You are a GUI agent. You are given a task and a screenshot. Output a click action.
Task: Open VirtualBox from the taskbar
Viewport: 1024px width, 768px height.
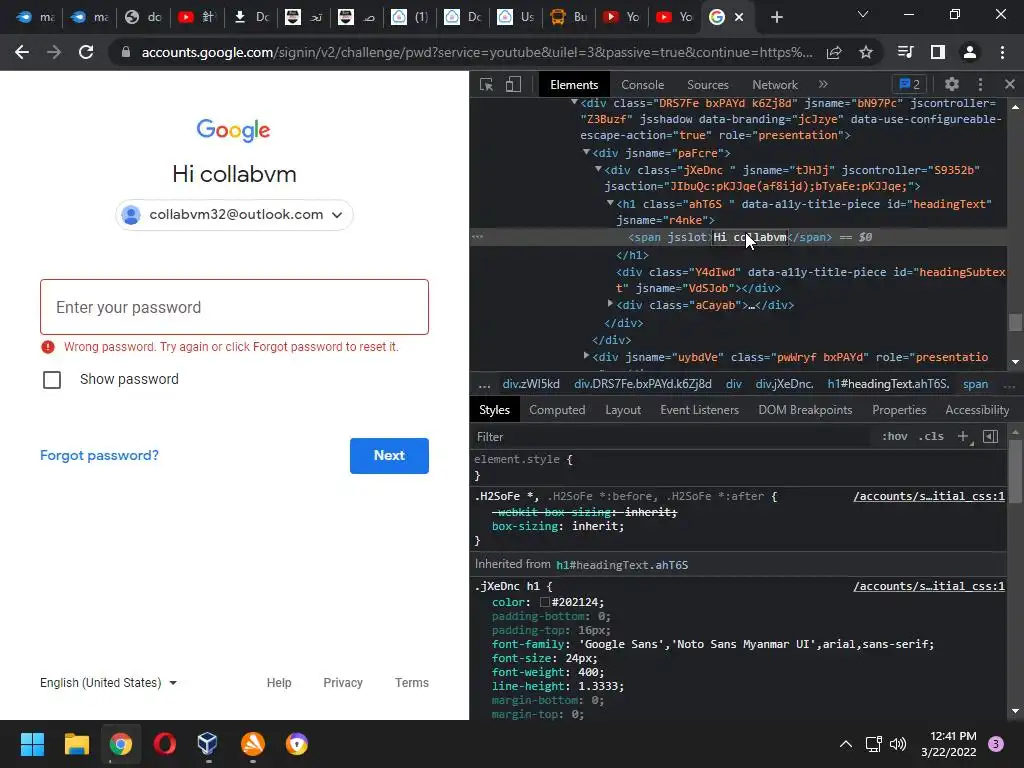coord(208,744)
